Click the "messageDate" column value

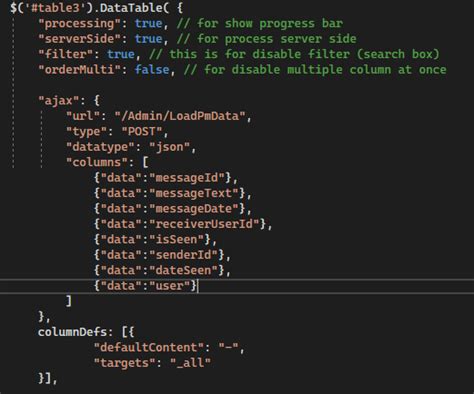point(194,209)
